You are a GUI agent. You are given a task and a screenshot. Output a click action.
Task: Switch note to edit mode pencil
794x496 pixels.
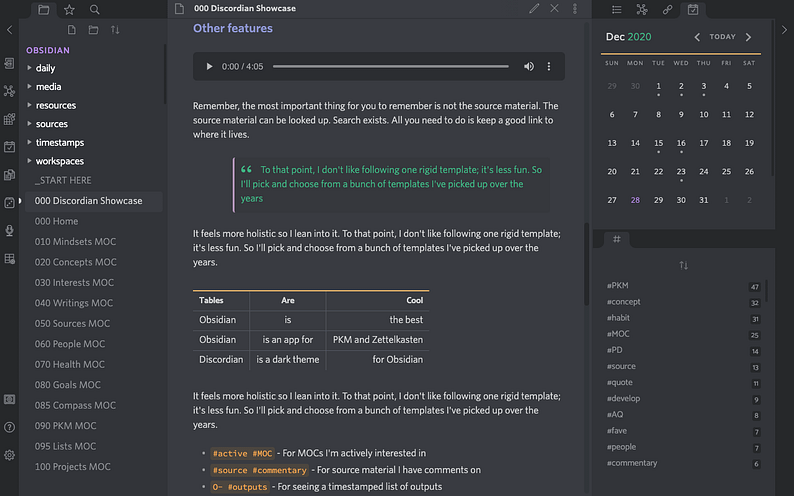[x=534, y=9]
